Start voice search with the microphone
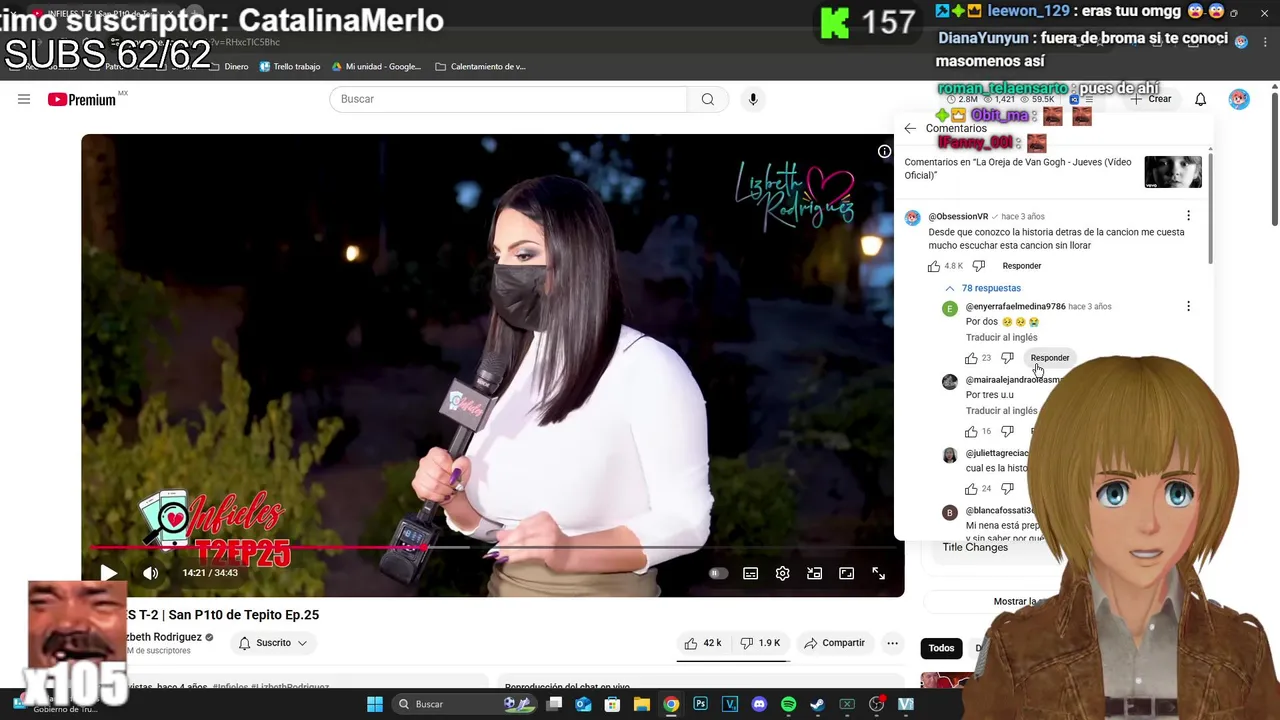 (x=753, y=99)
